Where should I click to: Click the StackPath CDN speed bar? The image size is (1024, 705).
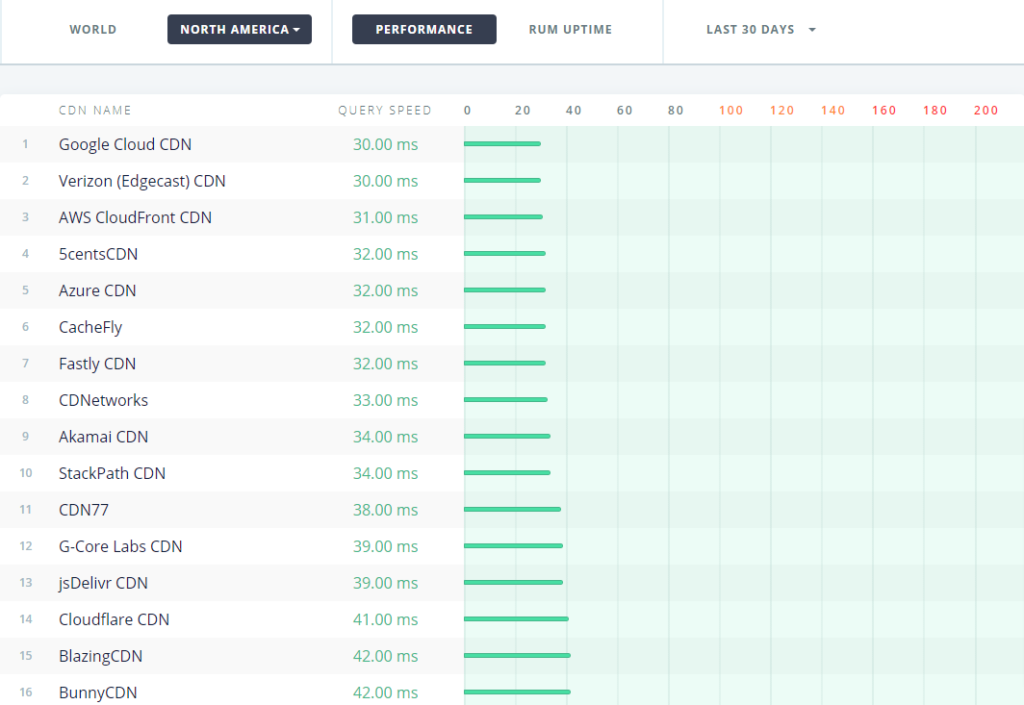[507, 473]
